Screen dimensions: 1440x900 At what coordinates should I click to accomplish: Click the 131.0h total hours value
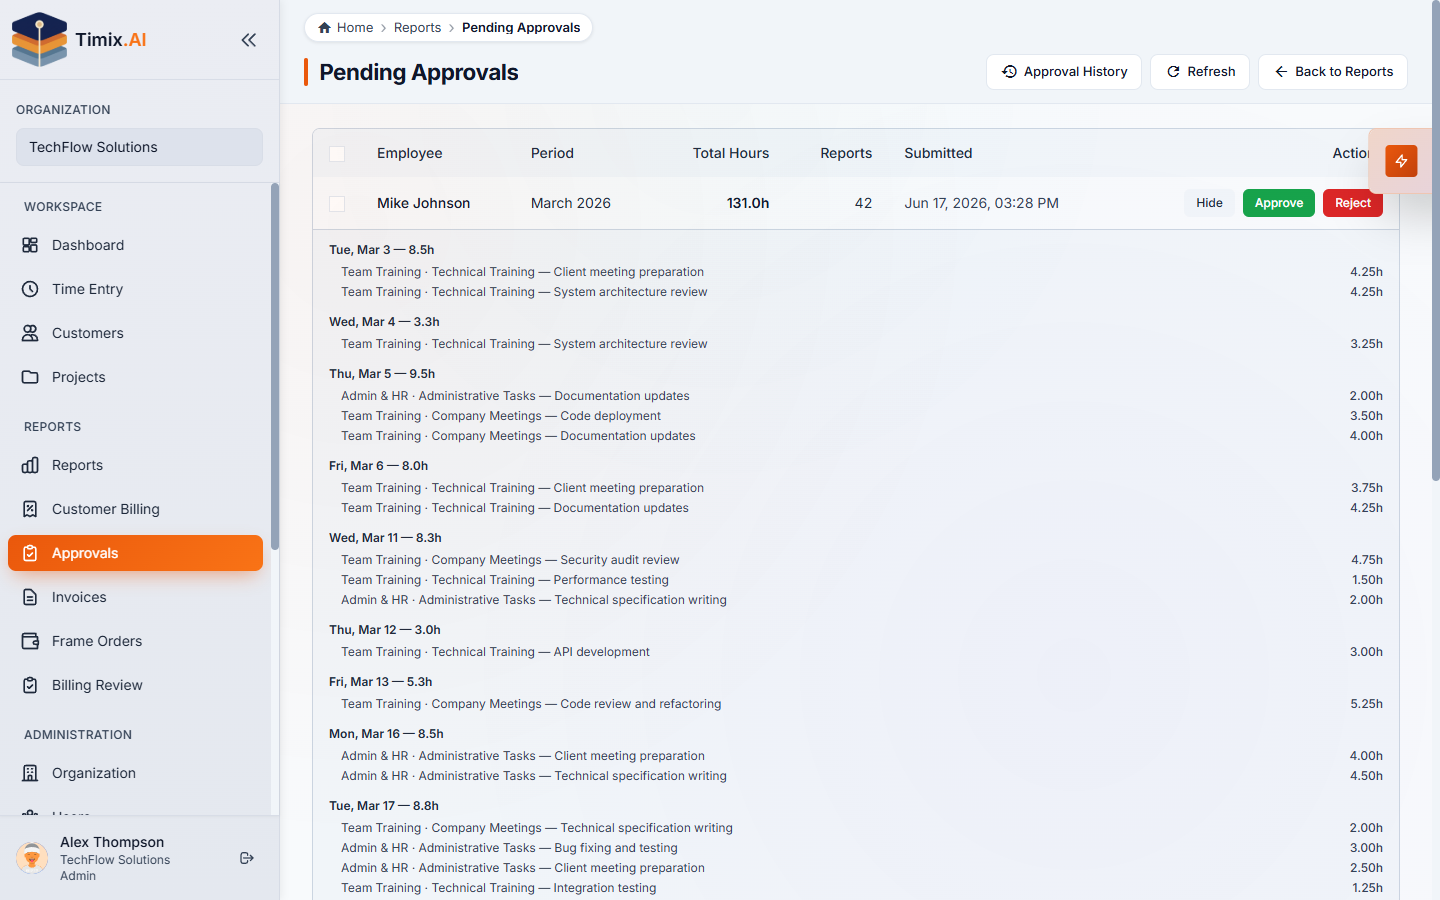pyautogui.click(x=748, y=203)
